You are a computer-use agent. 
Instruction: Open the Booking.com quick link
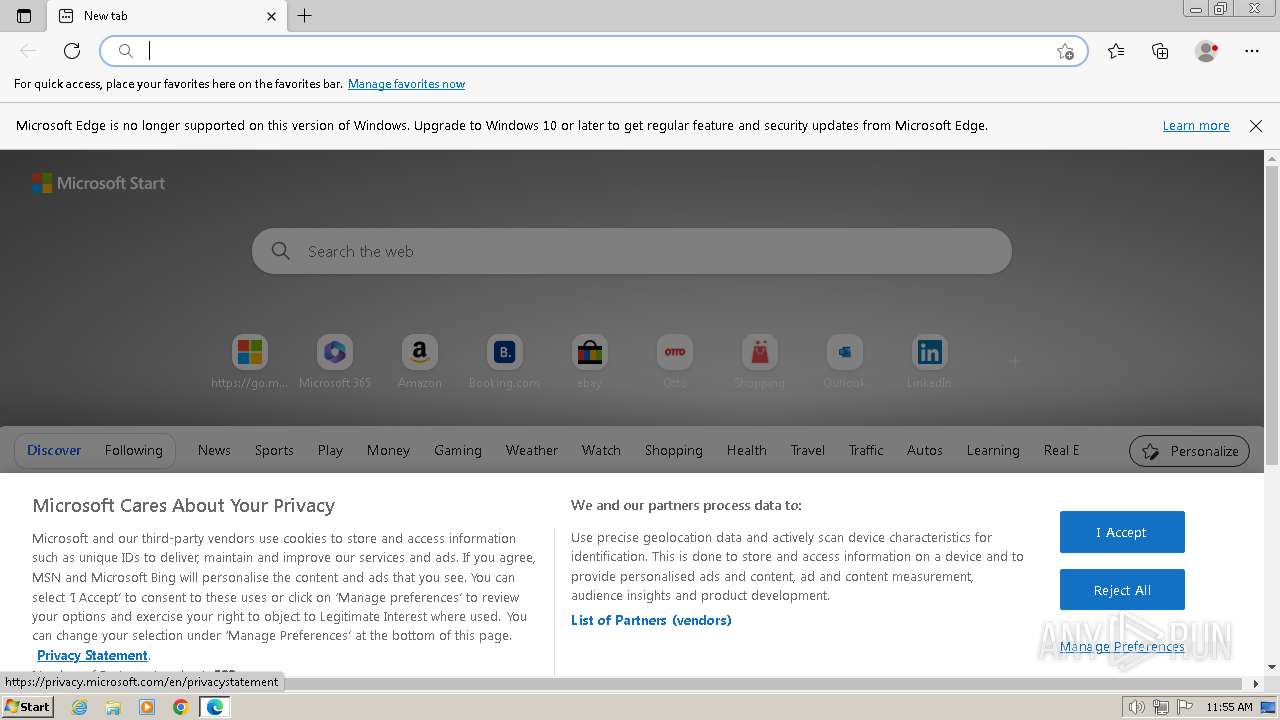504,362
